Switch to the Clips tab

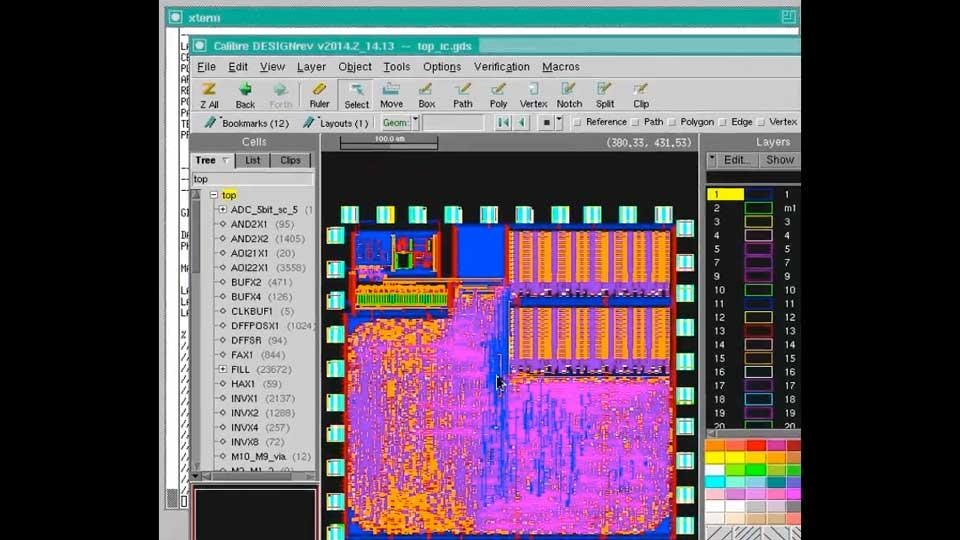[290, 160]
